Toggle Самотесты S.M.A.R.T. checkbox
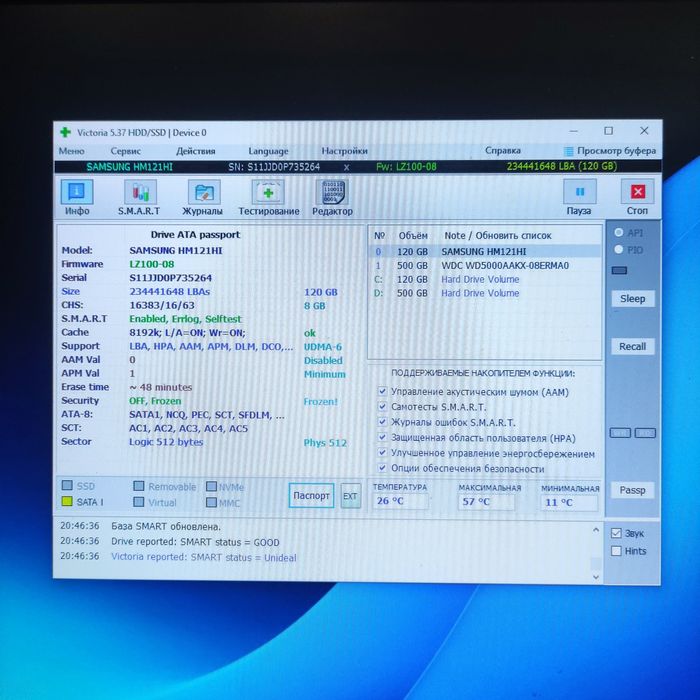This screenshot has width=700, height=700. coord(382,406)
